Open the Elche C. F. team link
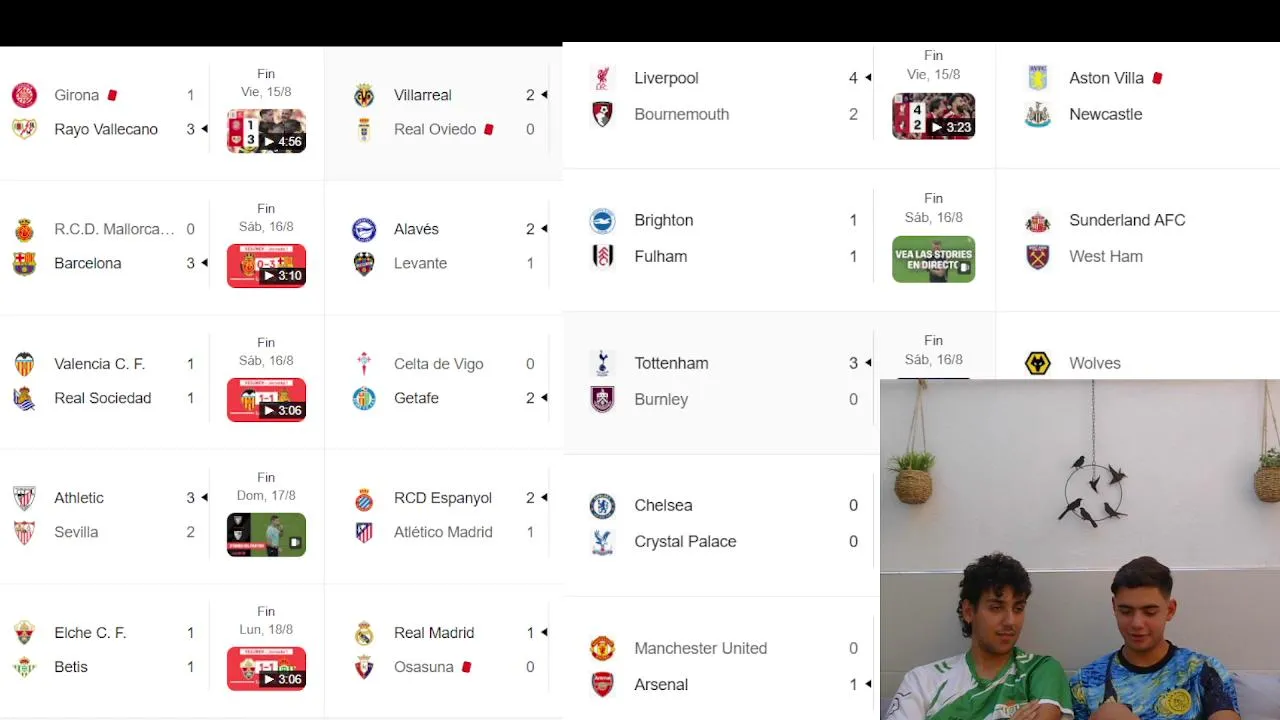The width and height of the screenshot is (1280, 720). click(x=90, y=633)
